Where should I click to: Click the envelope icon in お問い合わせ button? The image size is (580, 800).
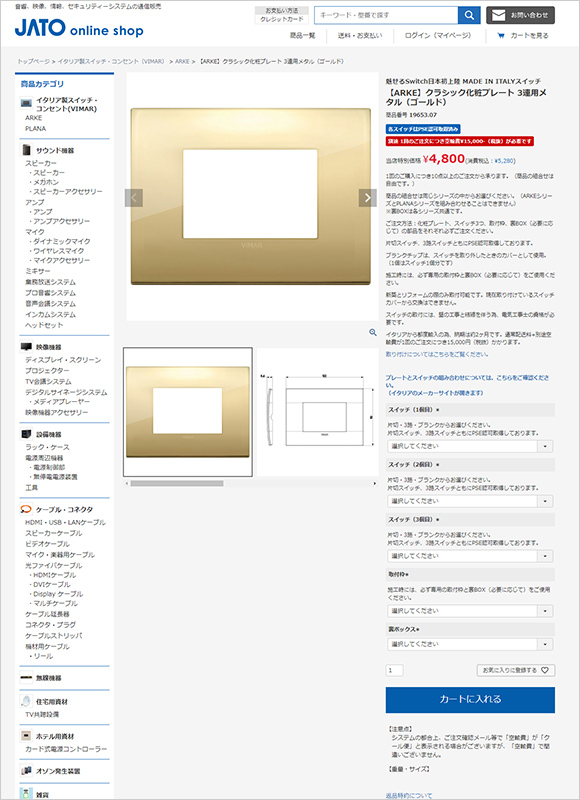tap(498, 15)
